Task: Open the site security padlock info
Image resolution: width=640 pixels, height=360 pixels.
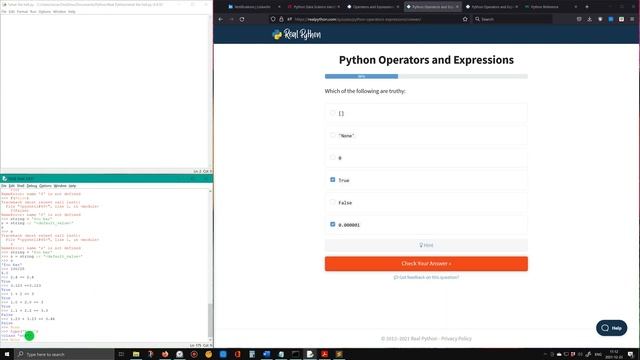Action: [281, 19]
